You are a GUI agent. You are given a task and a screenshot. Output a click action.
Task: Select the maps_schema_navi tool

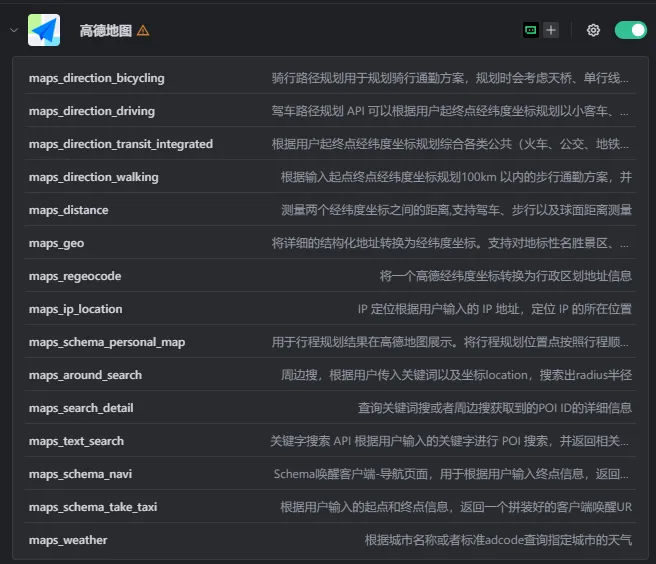point(330,474)
